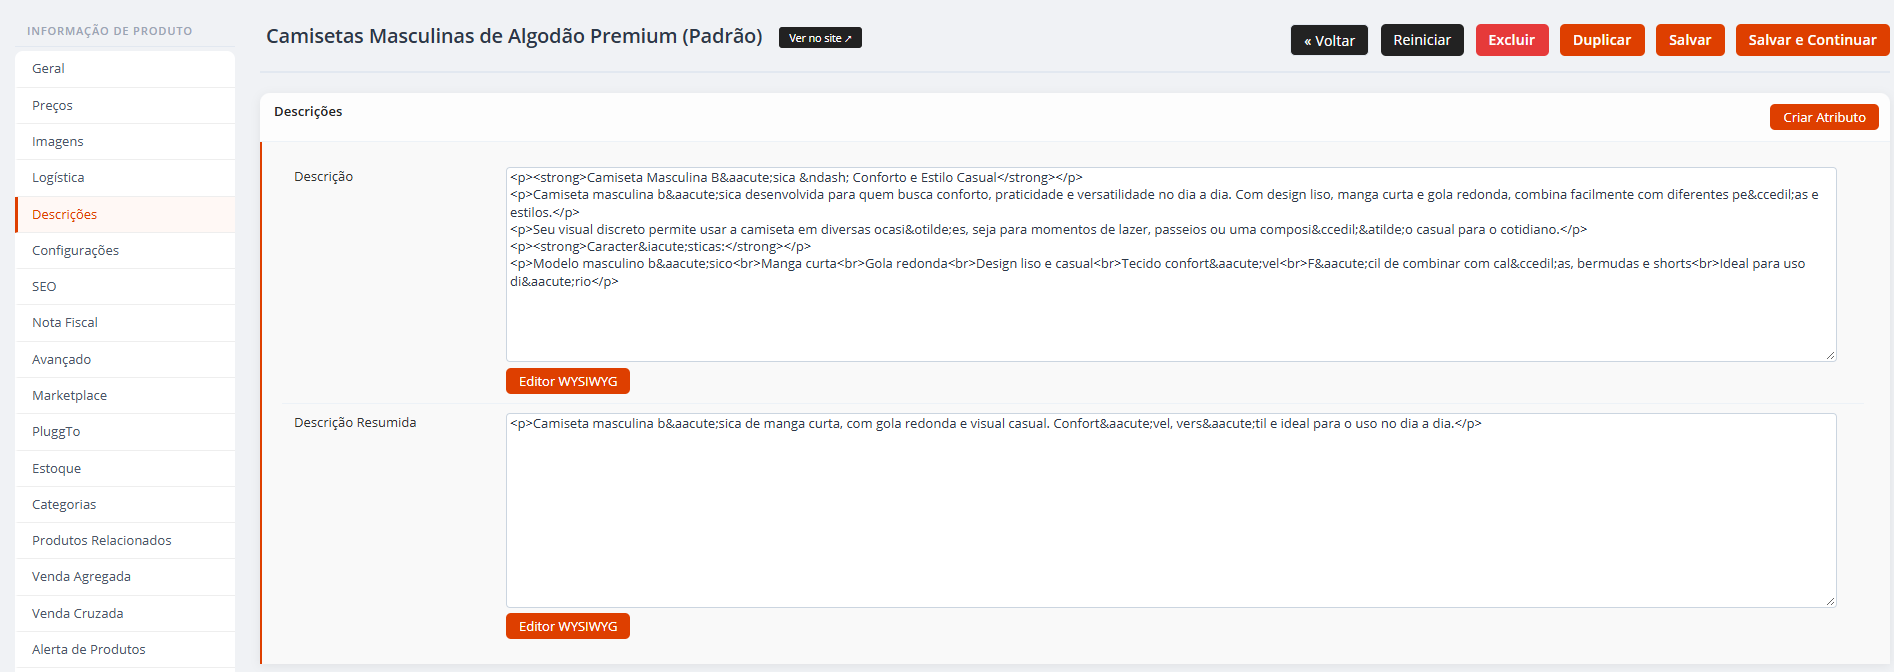Select Logística in the product menu

coord(125,177)
